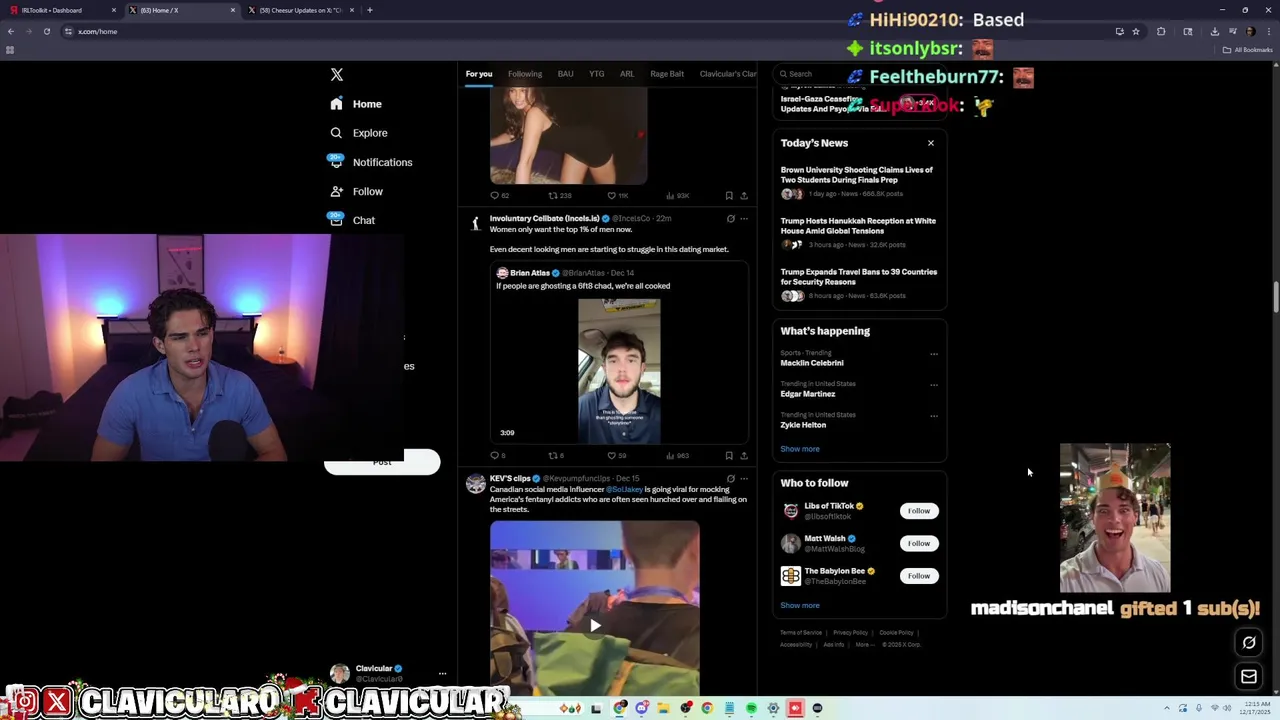This screenshot has height=720, width=1280.
Task: Click the Post button in sidebar
Action: point(382,462)
